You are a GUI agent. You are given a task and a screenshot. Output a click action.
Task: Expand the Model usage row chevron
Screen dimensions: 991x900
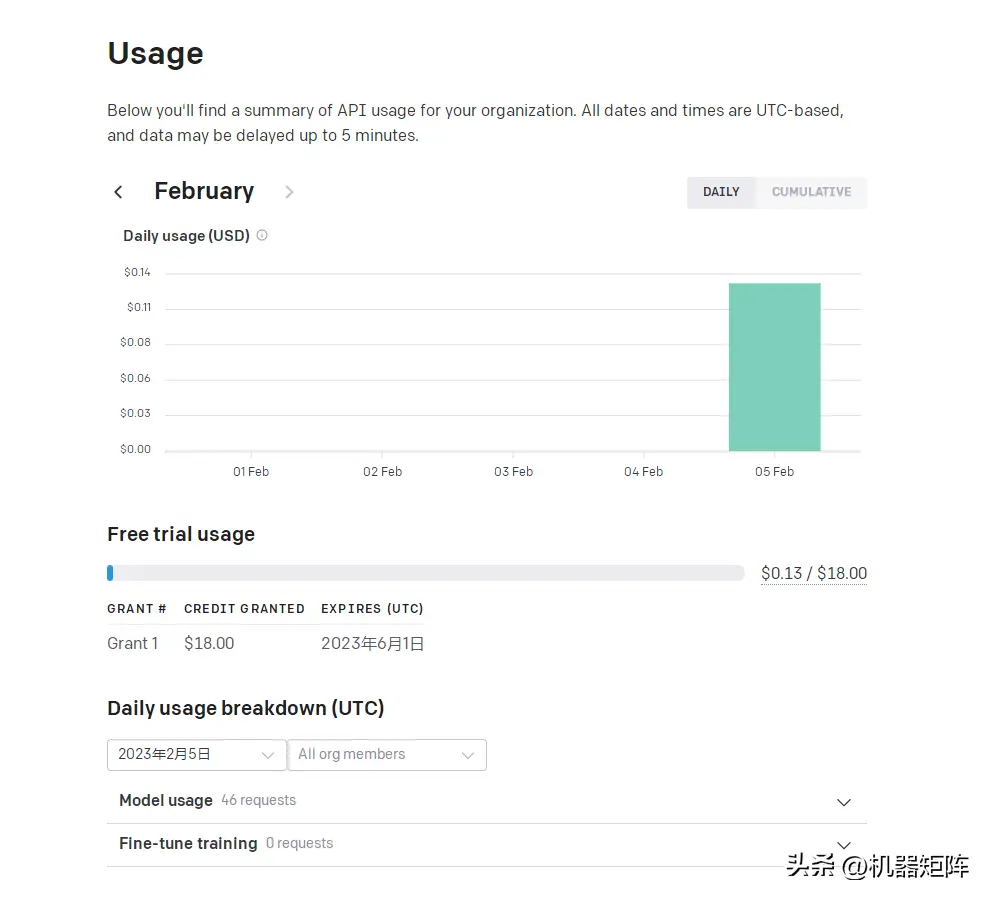click(x=844, y=802)
